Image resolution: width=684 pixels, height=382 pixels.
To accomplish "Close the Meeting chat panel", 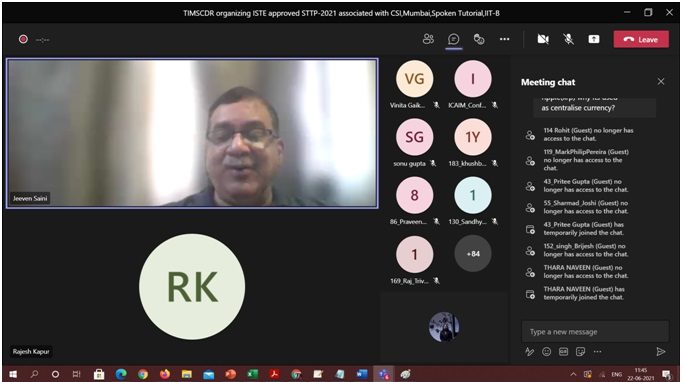I will 661,82.
